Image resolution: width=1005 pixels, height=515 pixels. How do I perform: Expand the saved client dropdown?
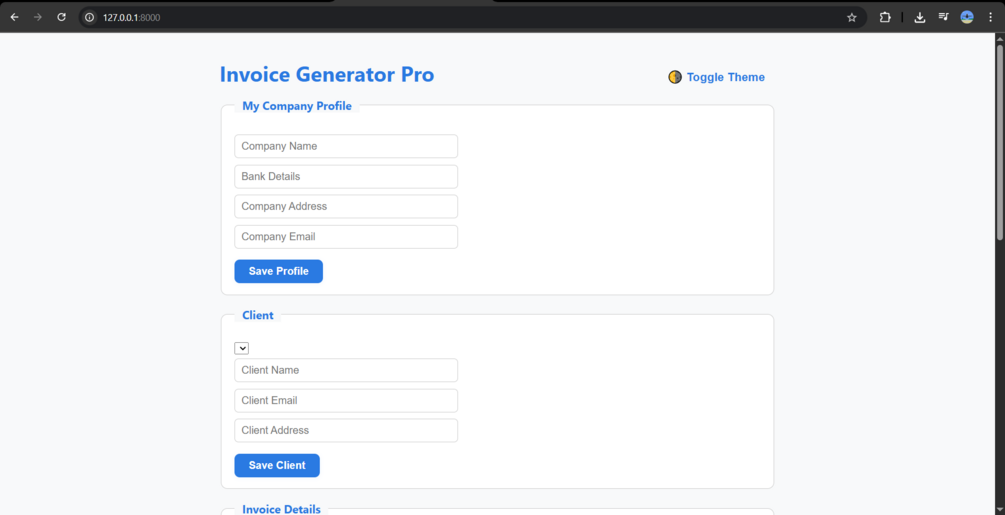[242, 348]
